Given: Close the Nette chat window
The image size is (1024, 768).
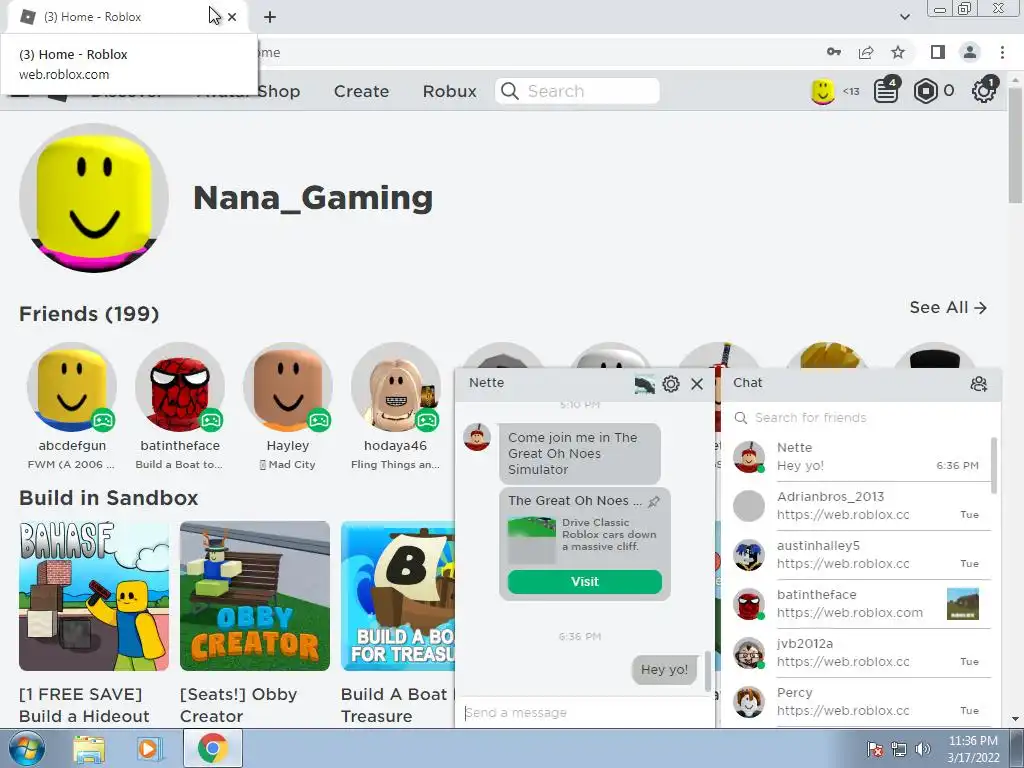Looking at the screenshot, I should pyautogui.click(x=697, y=384).
